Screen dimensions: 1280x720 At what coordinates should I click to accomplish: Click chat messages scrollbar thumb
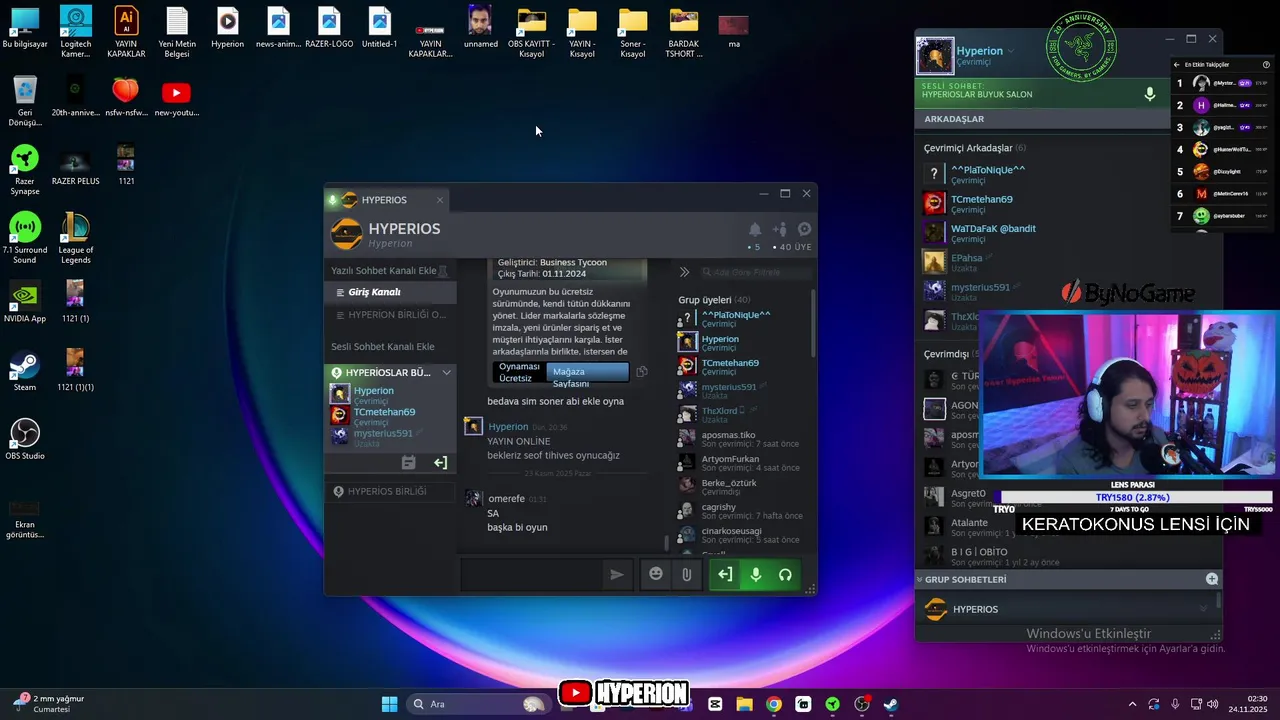point(667,543)
